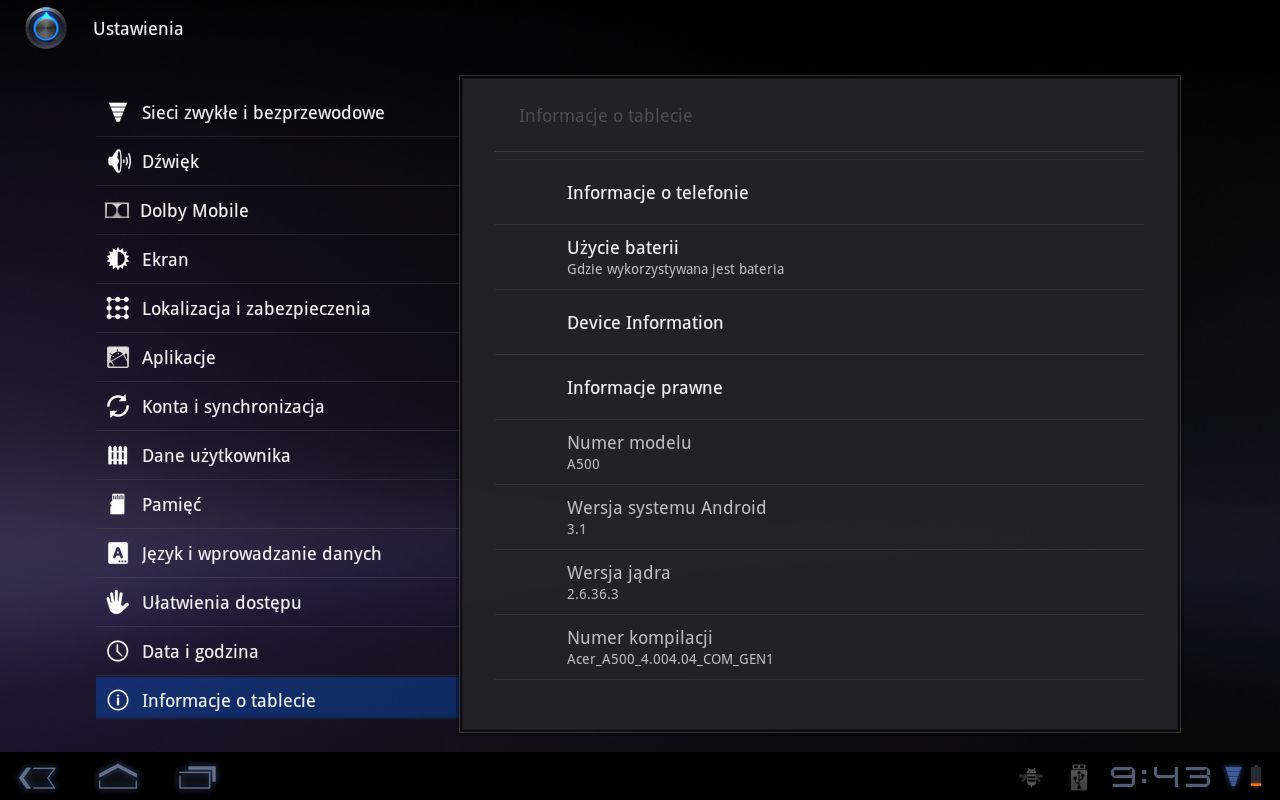
Task: Click the language 'A' icon beside Język
Action: tap(118, 553)
